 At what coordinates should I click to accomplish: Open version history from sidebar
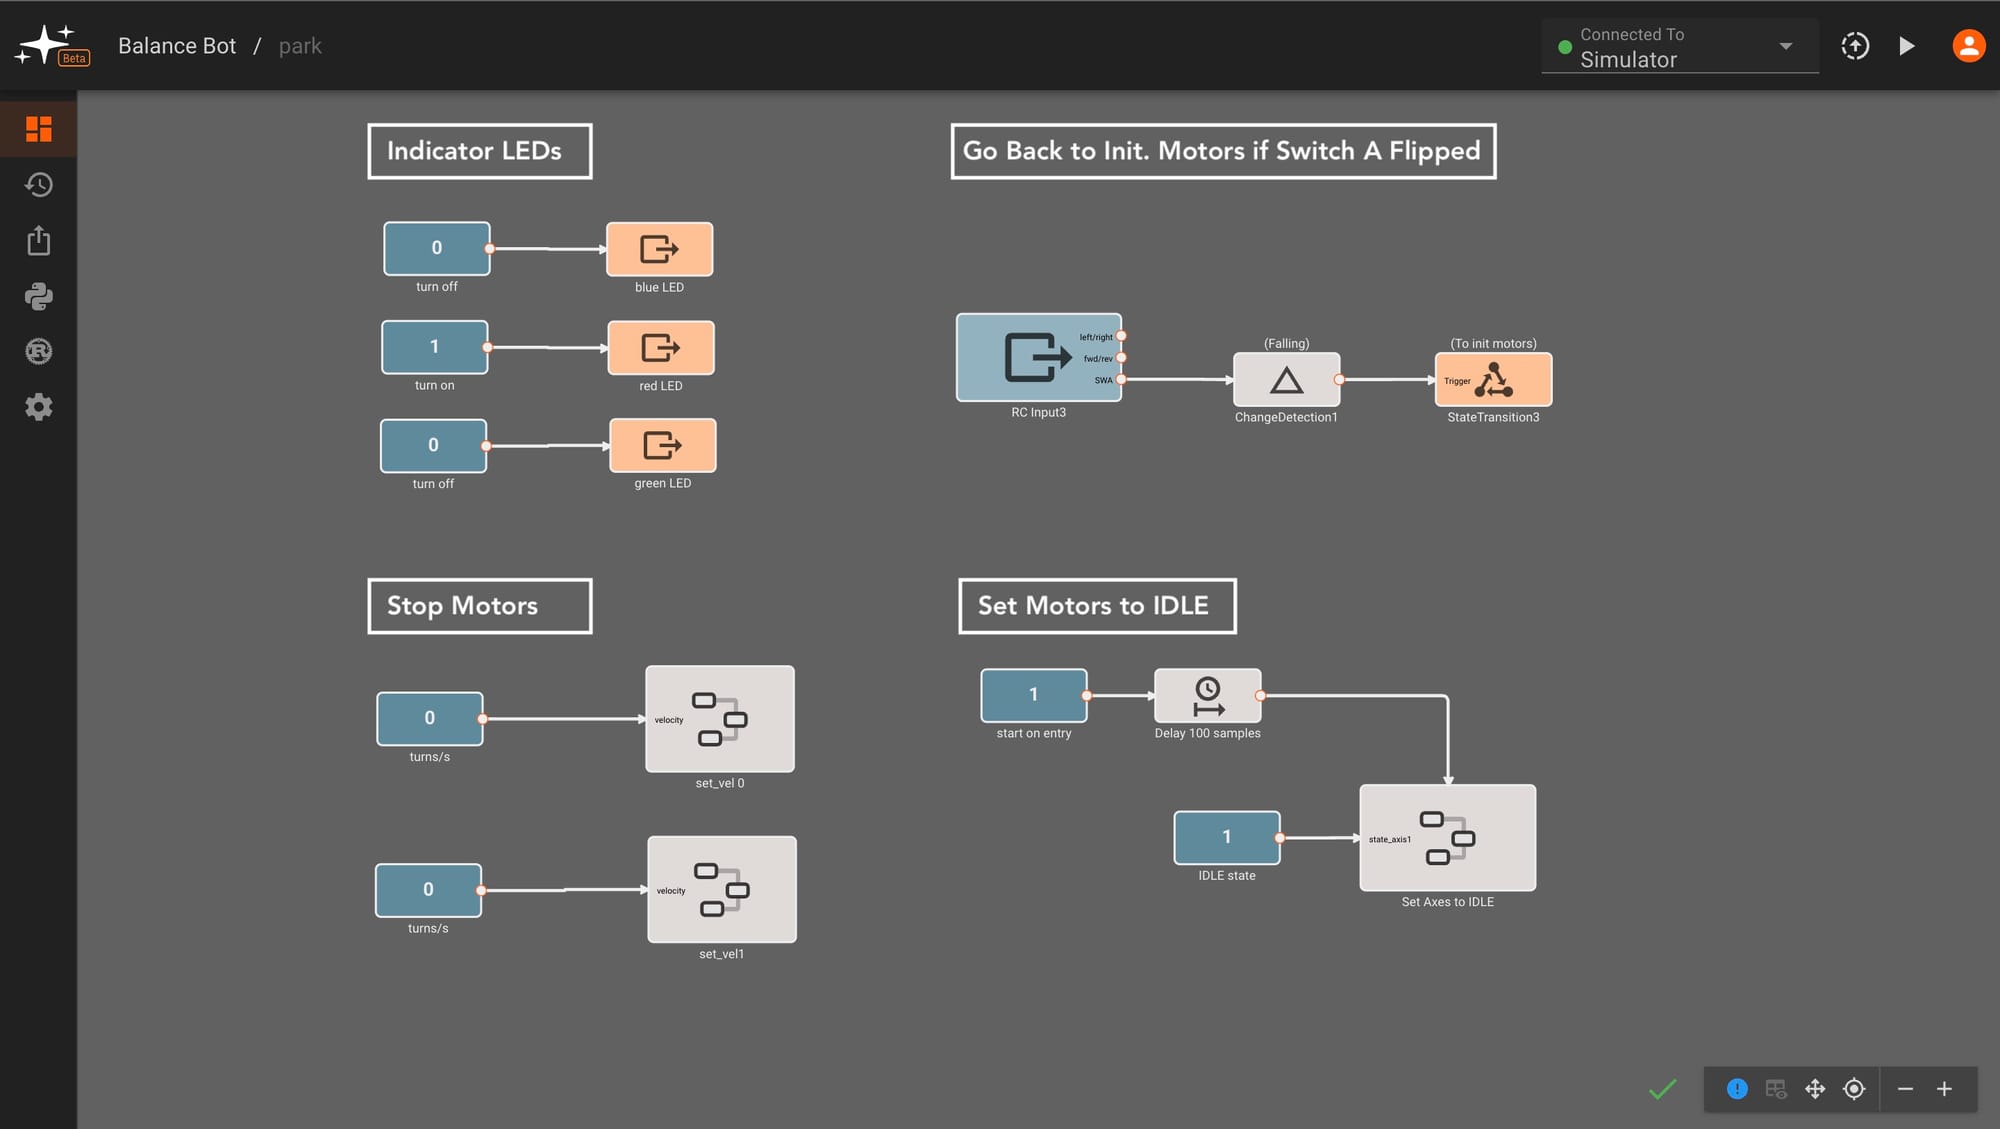[38, 185]
